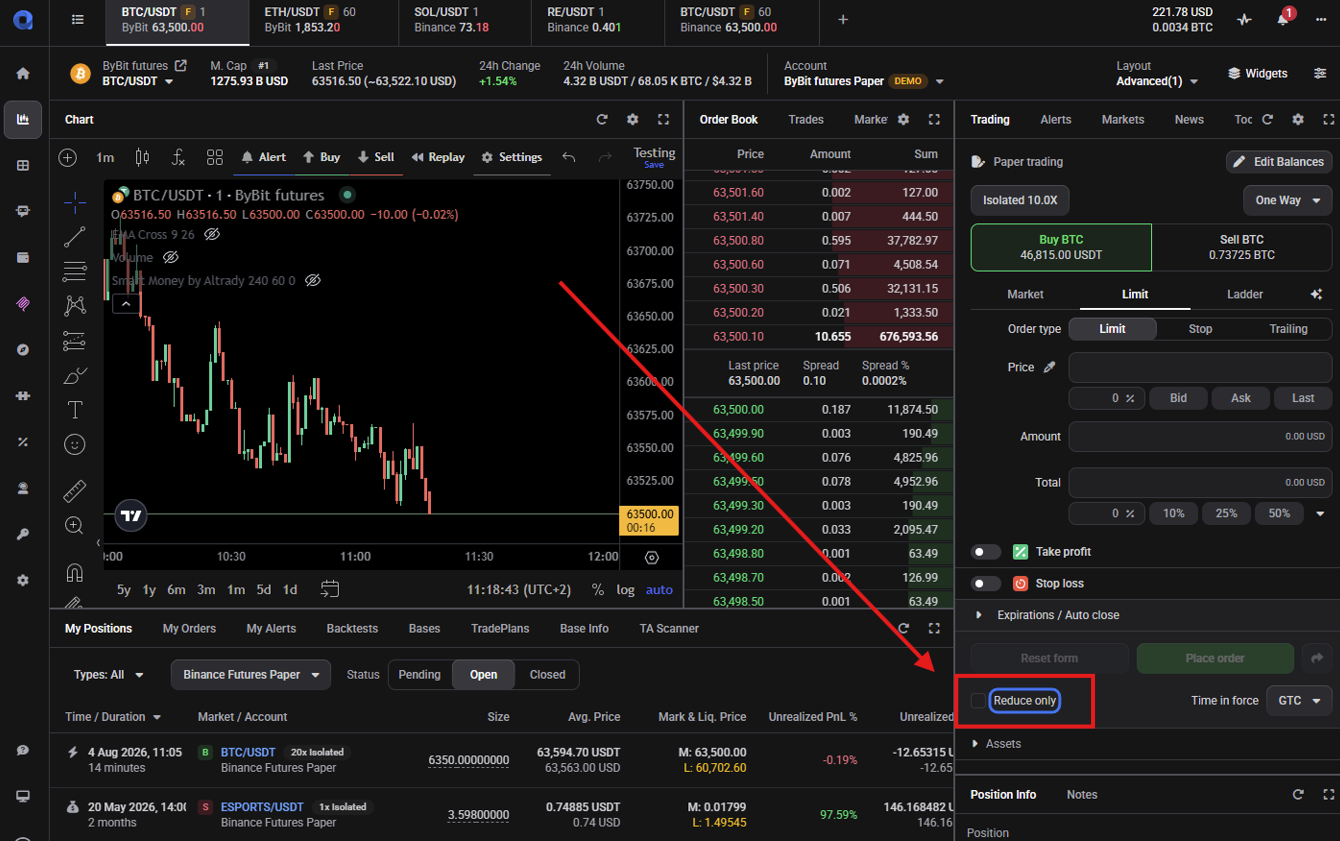Click the Place order button

pos(1215,658)
